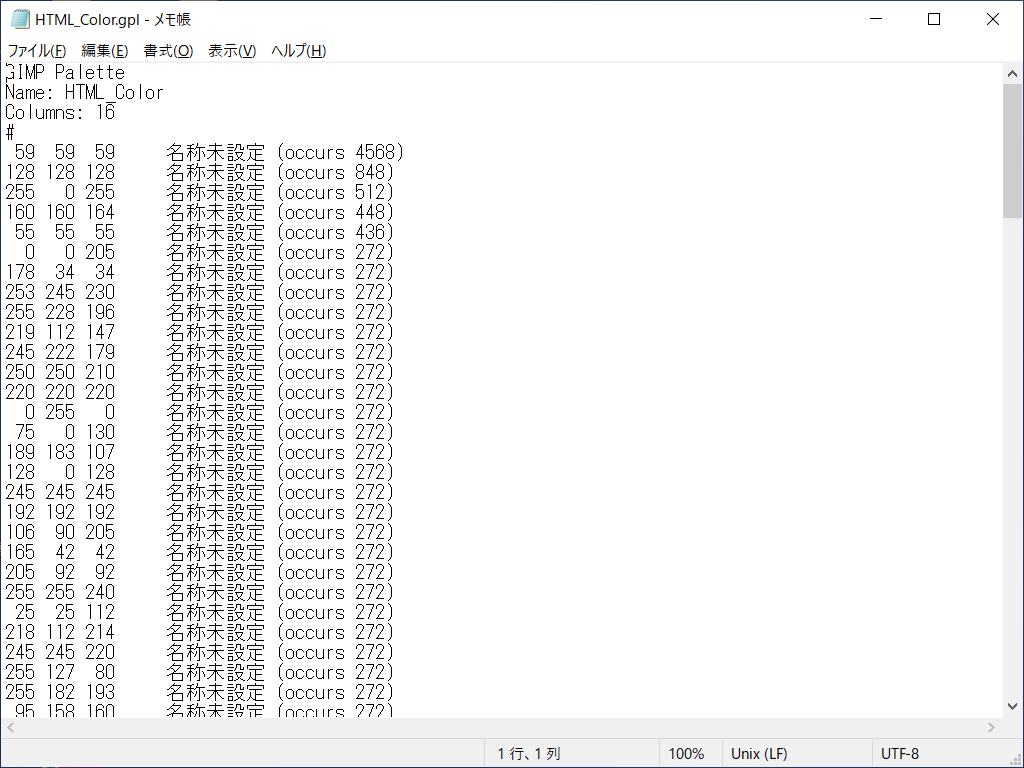This screenshot has width=1024, height=768.
Task: Click the '220 220 220' color row
Action: pyautogui.click(x=200, y=392)
